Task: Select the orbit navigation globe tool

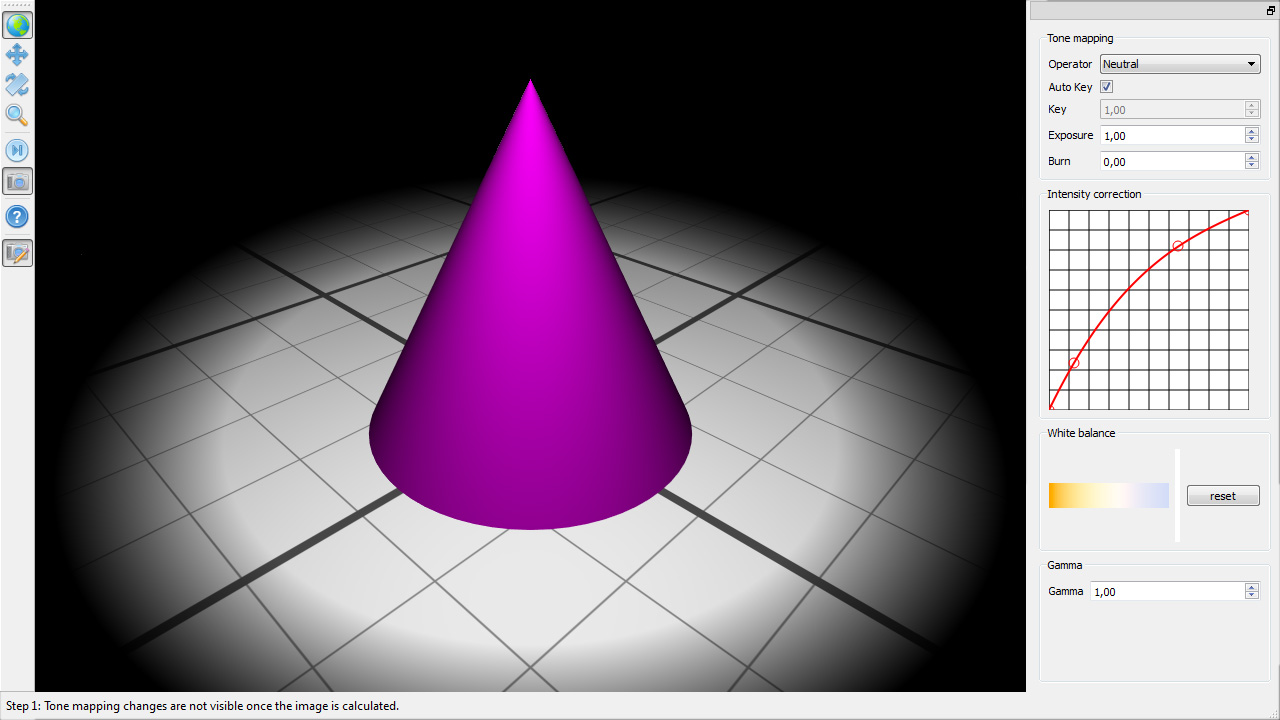Action: [x=18, y=24]
